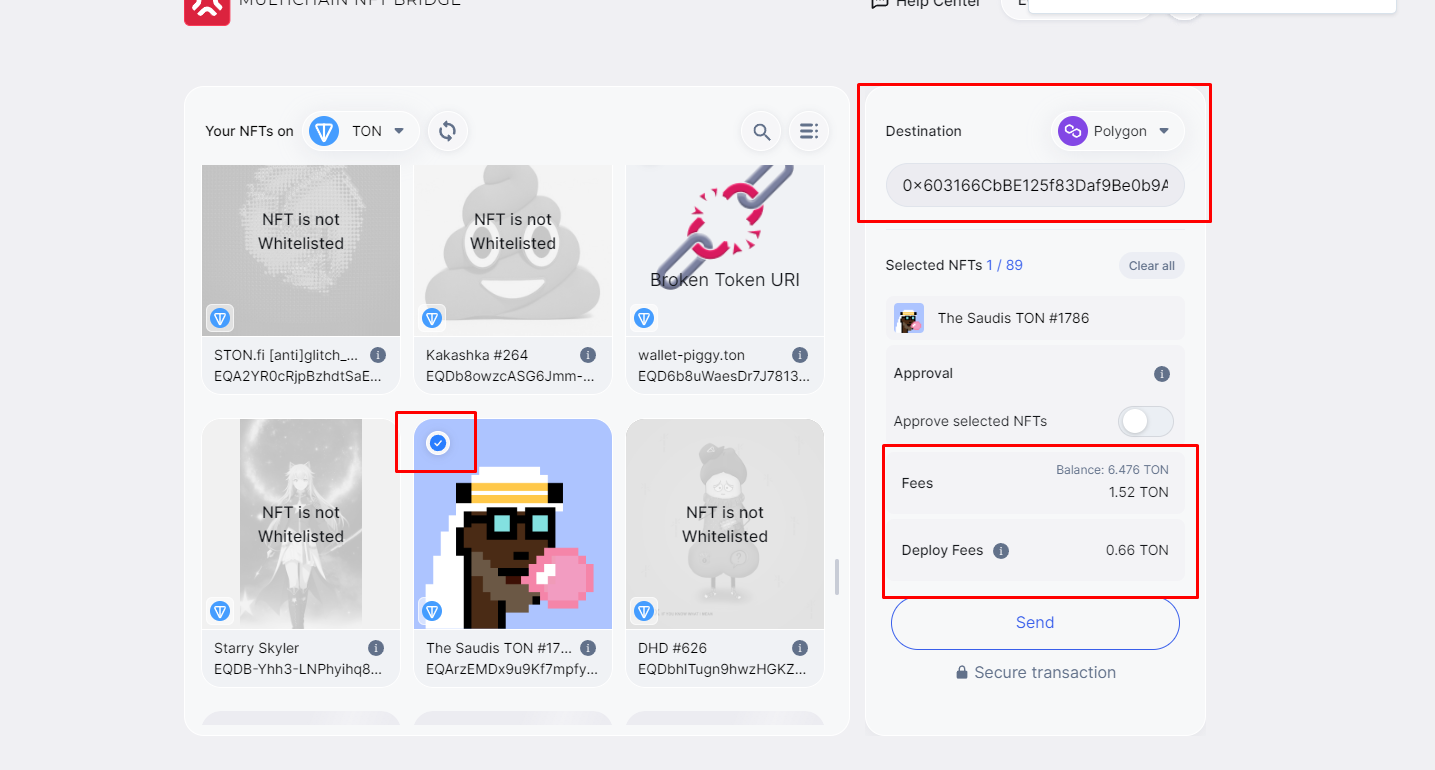Click the "Starry Skyler" card title
The height and width of the screenshot is (770, 1435).
pos(257,648)
